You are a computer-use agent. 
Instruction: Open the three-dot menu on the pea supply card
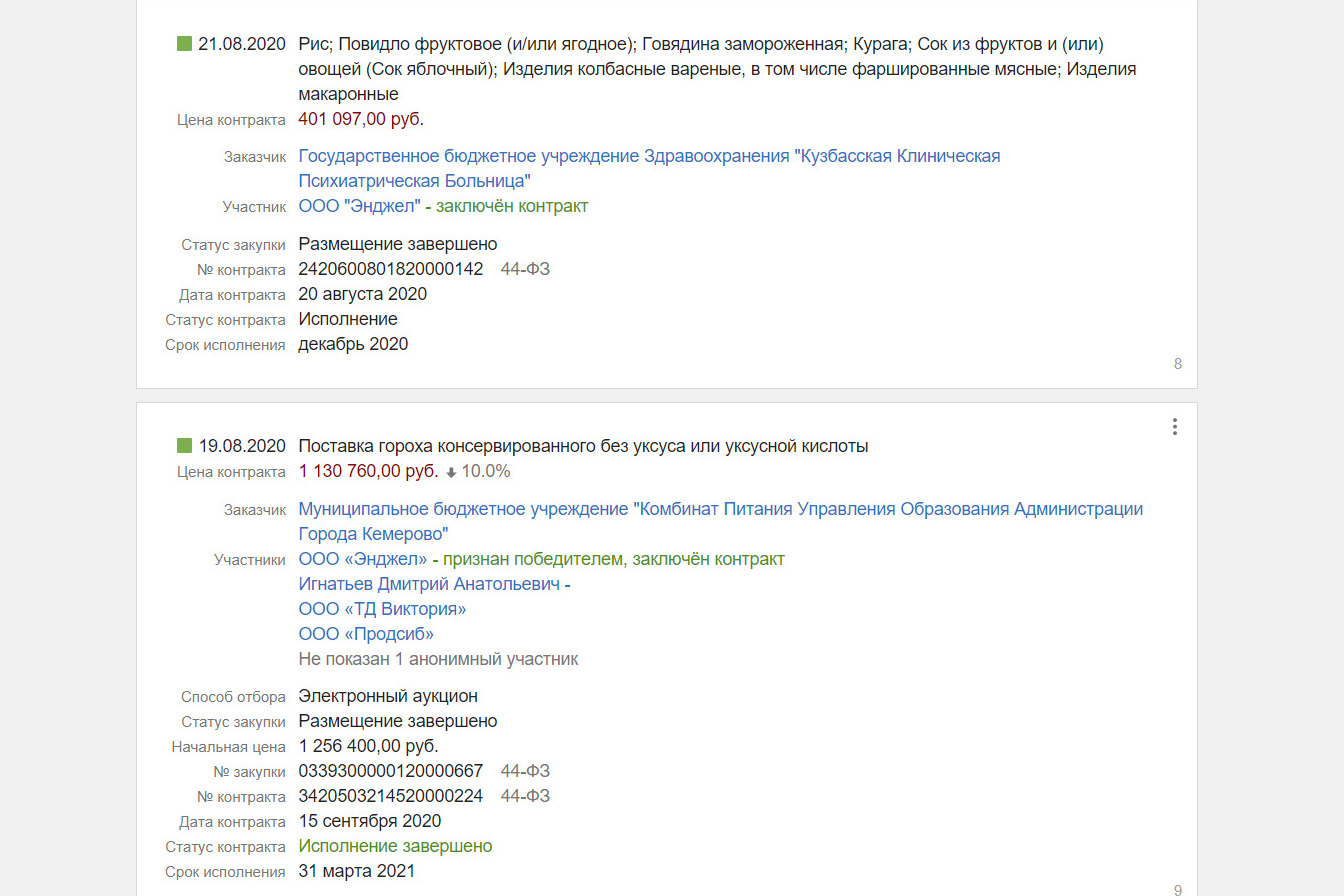tap(1174, 427)
